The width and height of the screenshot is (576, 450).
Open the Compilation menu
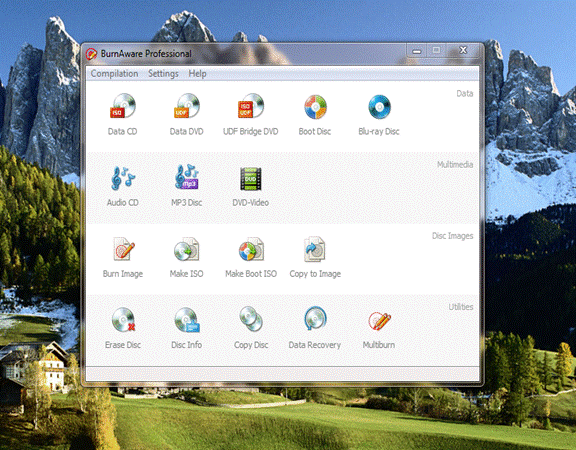[x=114, y=73]
